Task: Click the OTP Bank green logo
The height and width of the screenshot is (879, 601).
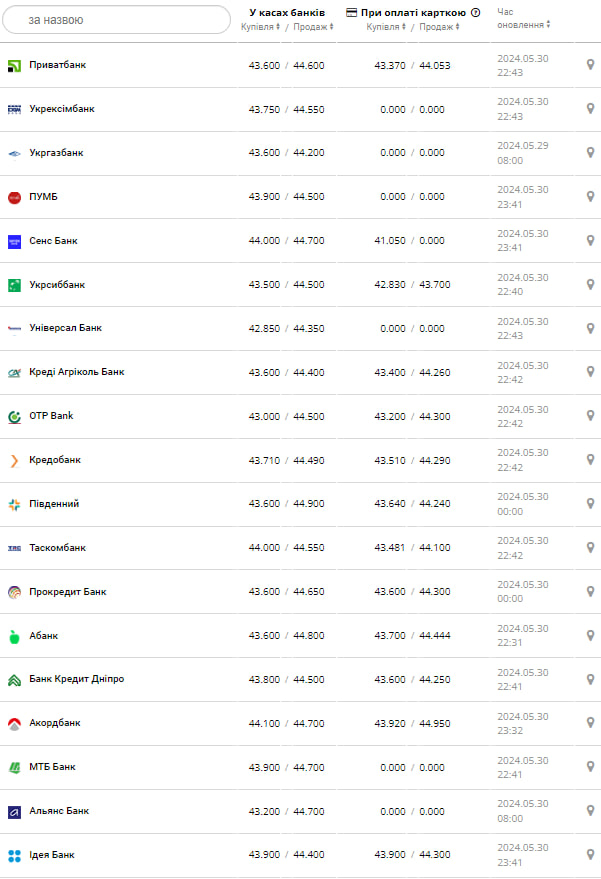Action: (15, 416)
